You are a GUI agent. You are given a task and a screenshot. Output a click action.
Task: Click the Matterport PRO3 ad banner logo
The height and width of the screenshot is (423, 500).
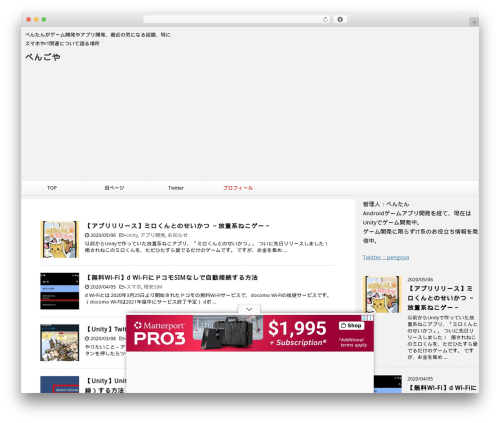point(159,333)
